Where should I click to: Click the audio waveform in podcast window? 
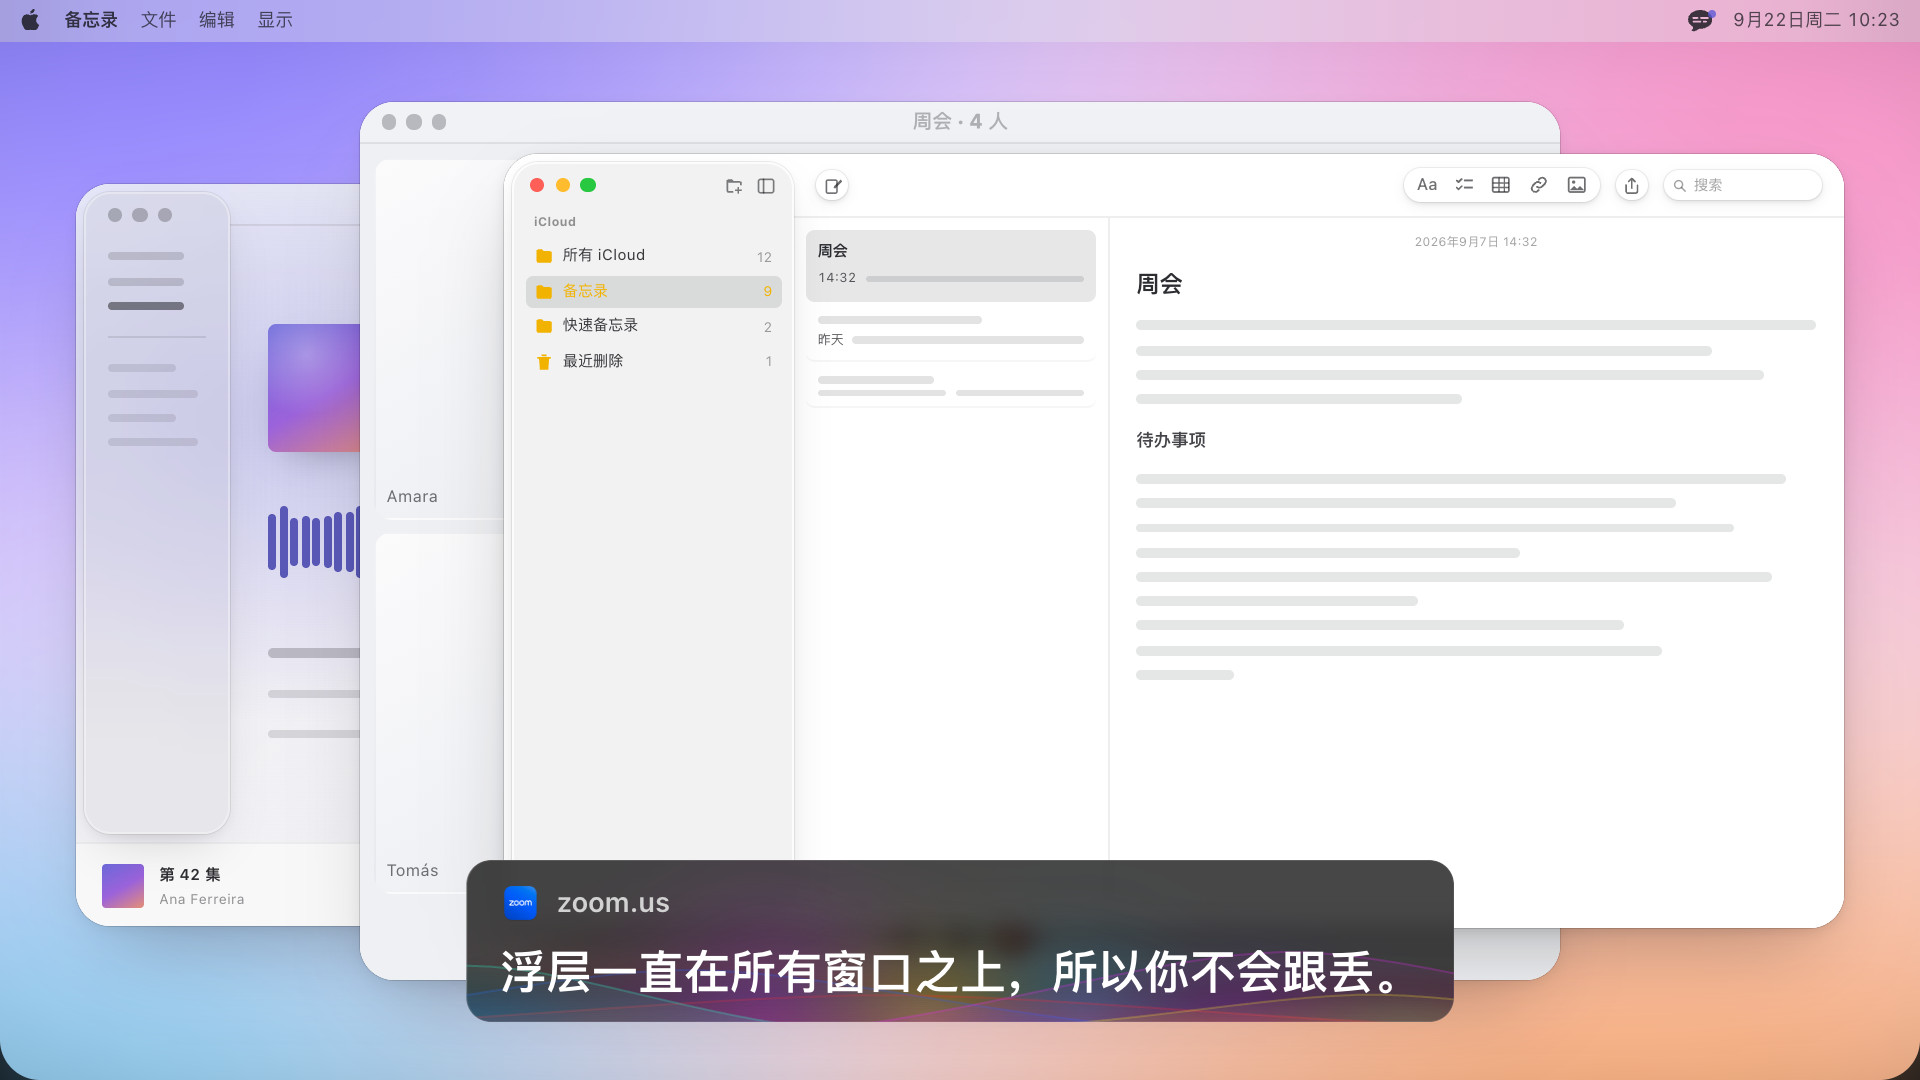314,542
